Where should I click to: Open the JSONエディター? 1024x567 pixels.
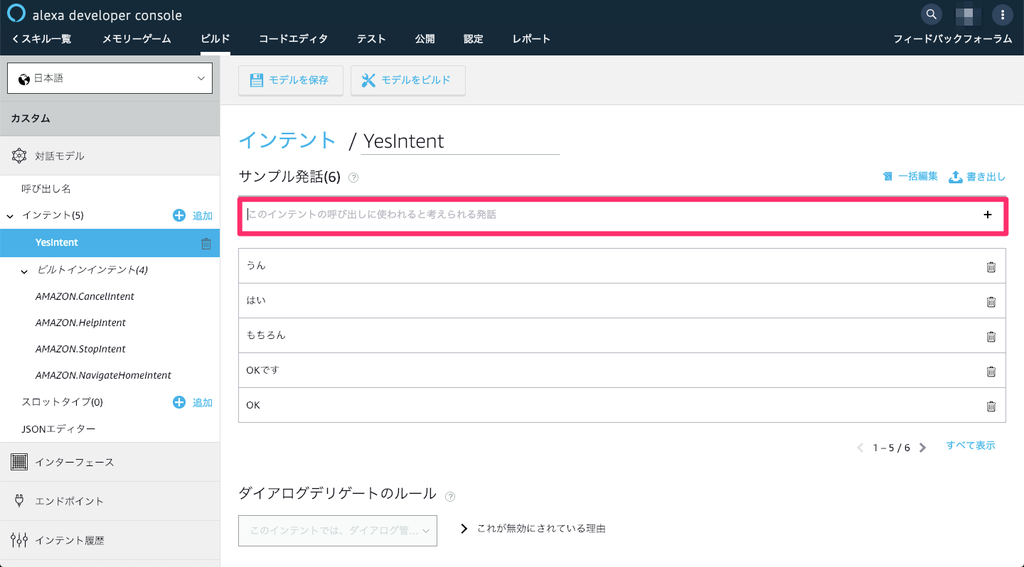[58, 429]
